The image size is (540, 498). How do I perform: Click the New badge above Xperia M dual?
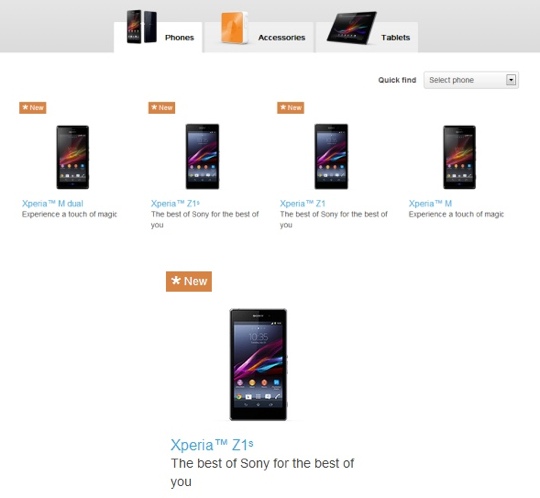pyautogui.click(x=33, y=108)
